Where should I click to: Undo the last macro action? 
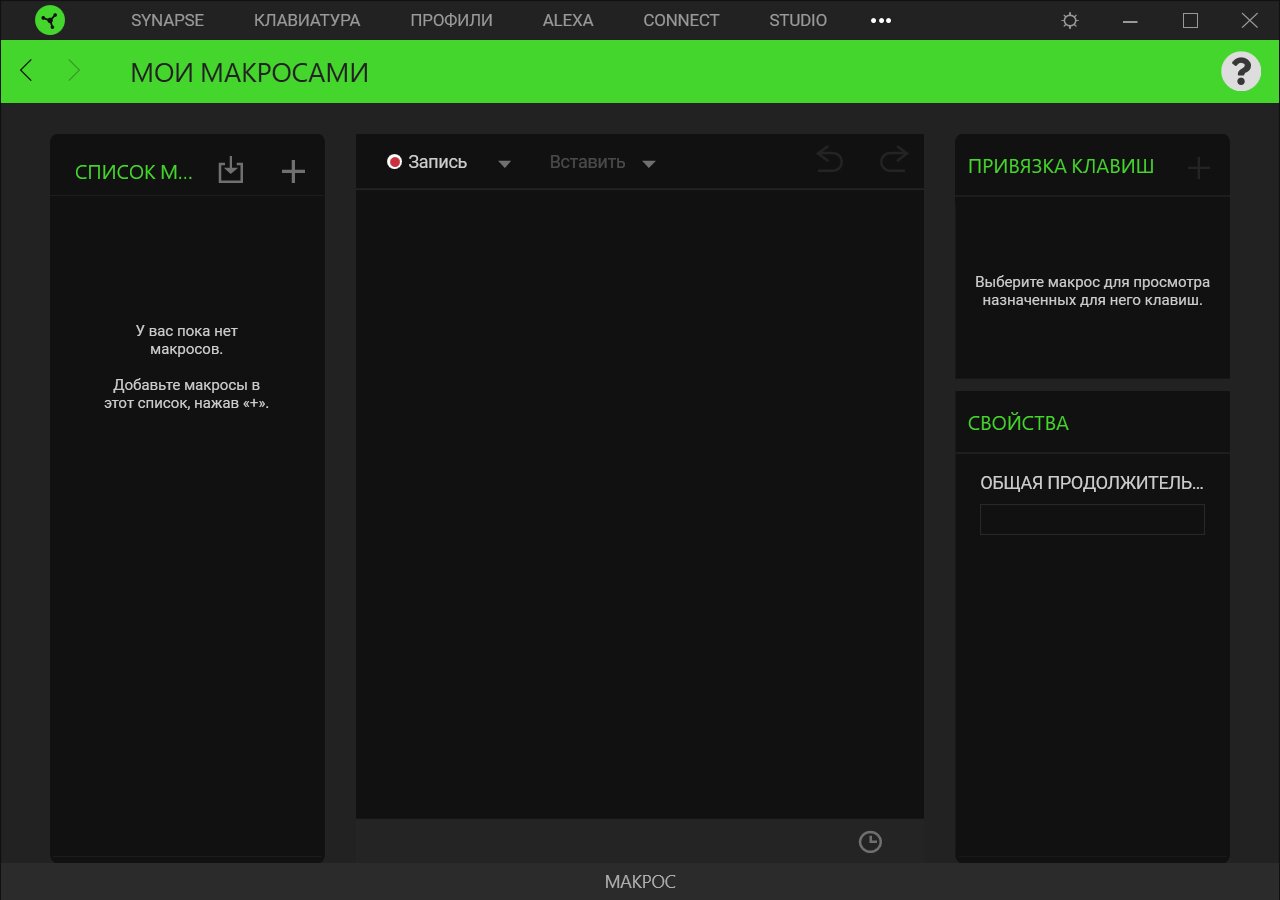pos(830,159)
